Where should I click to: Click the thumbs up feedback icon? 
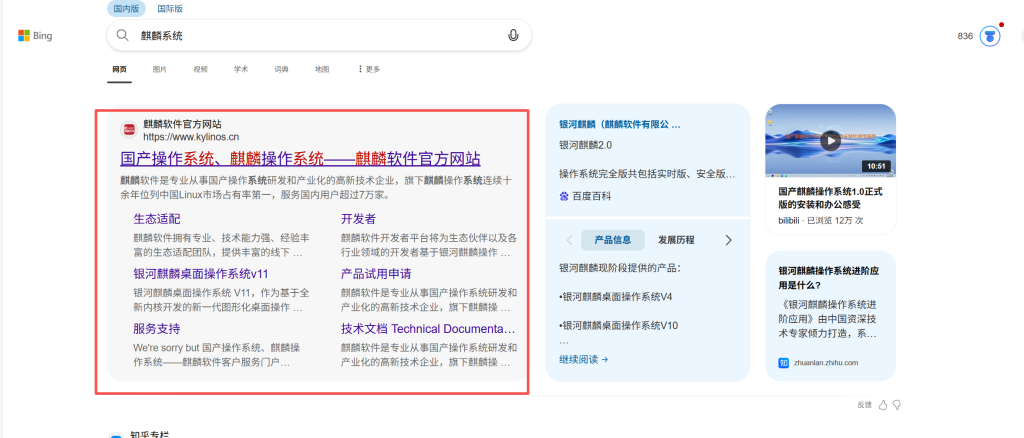882,405
